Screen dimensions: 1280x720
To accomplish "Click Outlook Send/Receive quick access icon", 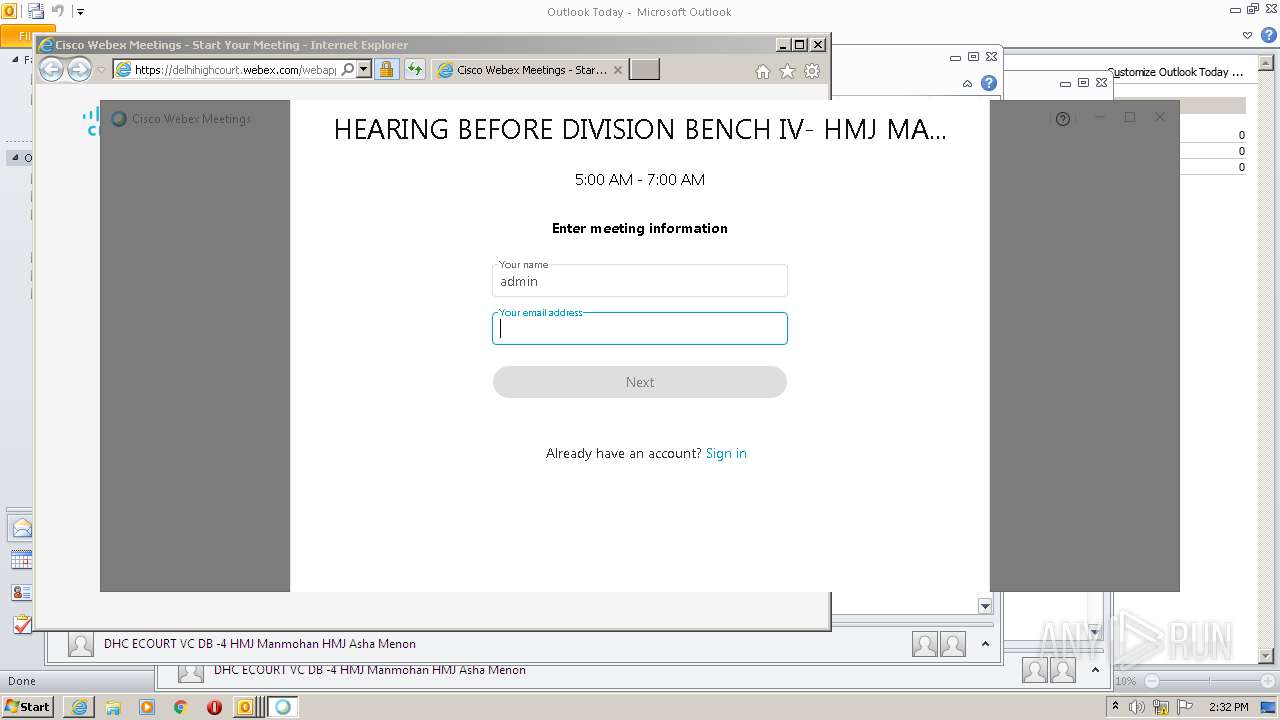I will tap(36, 12).
